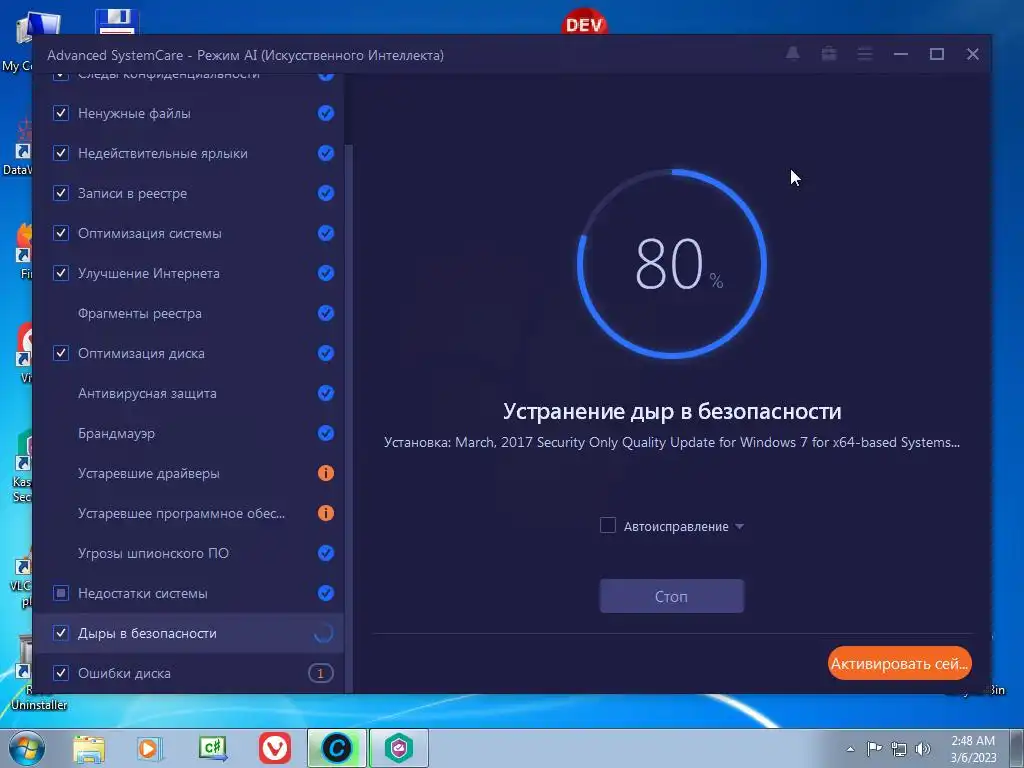Click orange warning icon for Устаревшие драйверы
The image size is (1024, 768).
[x=326, y=473]
